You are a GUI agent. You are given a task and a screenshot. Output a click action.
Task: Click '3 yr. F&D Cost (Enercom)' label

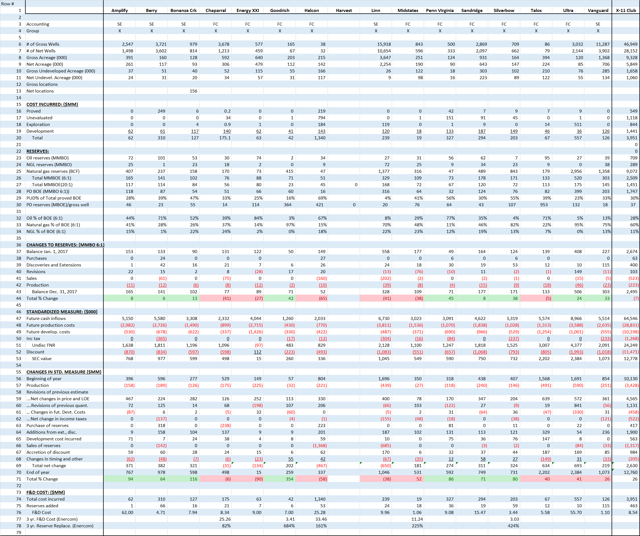[51, 519]
